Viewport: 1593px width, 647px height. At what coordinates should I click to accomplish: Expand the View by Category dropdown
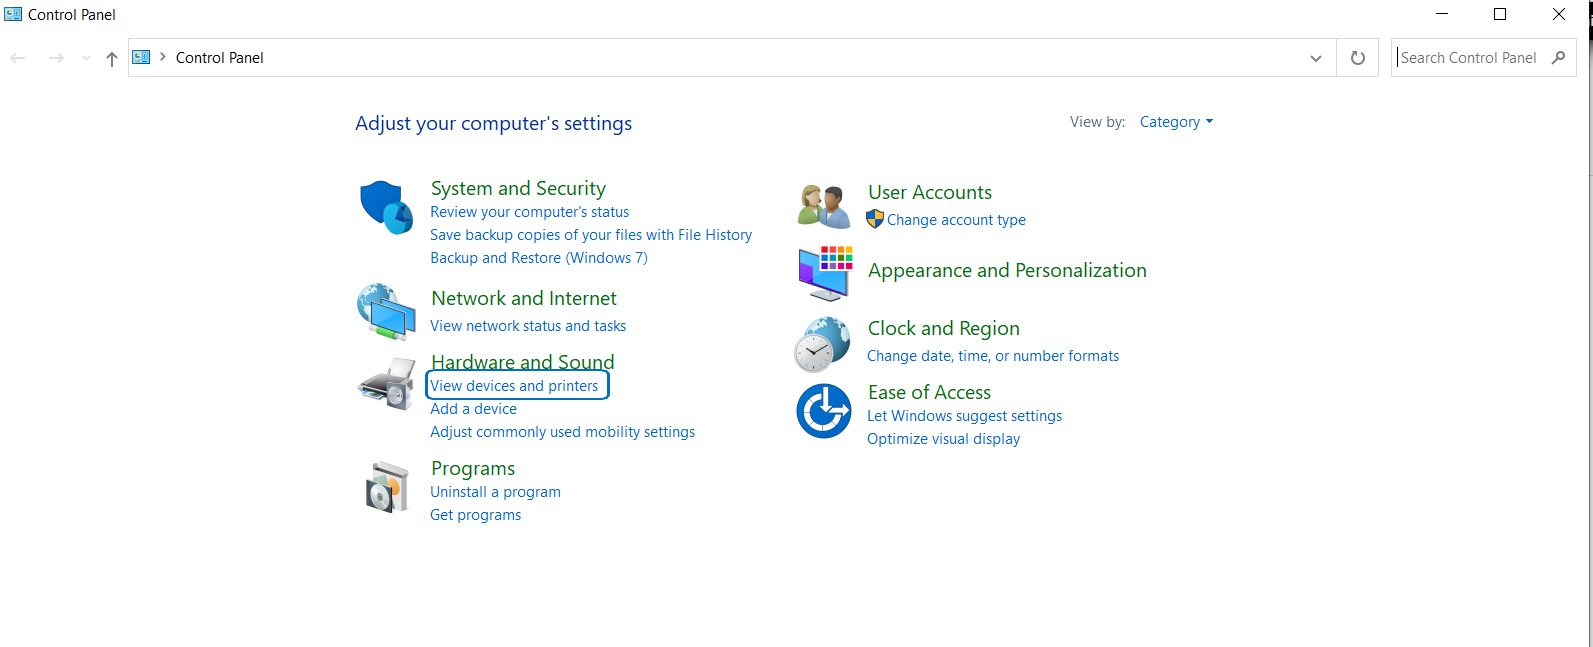tap(1176, 122)
